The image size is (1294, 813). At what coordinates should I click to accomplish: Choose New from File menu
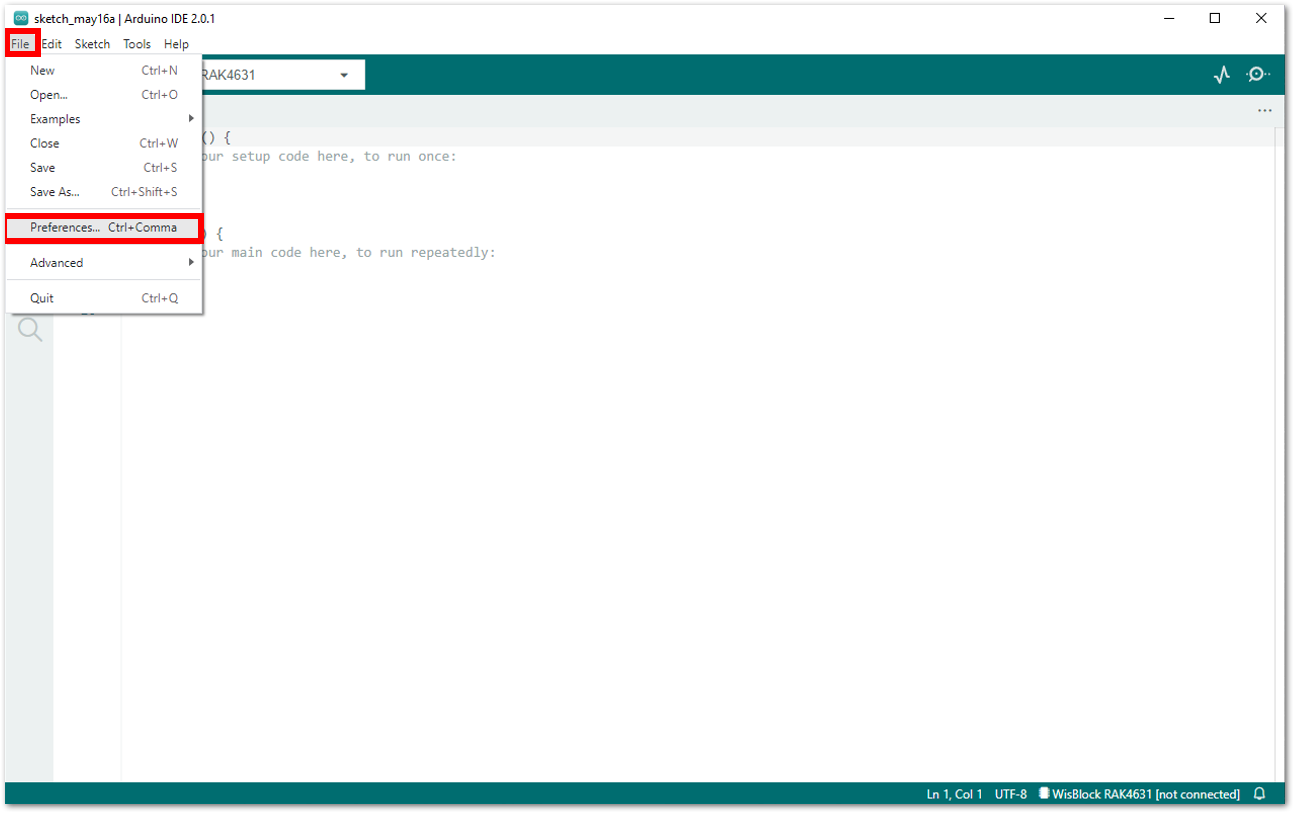tap(104, 71)
